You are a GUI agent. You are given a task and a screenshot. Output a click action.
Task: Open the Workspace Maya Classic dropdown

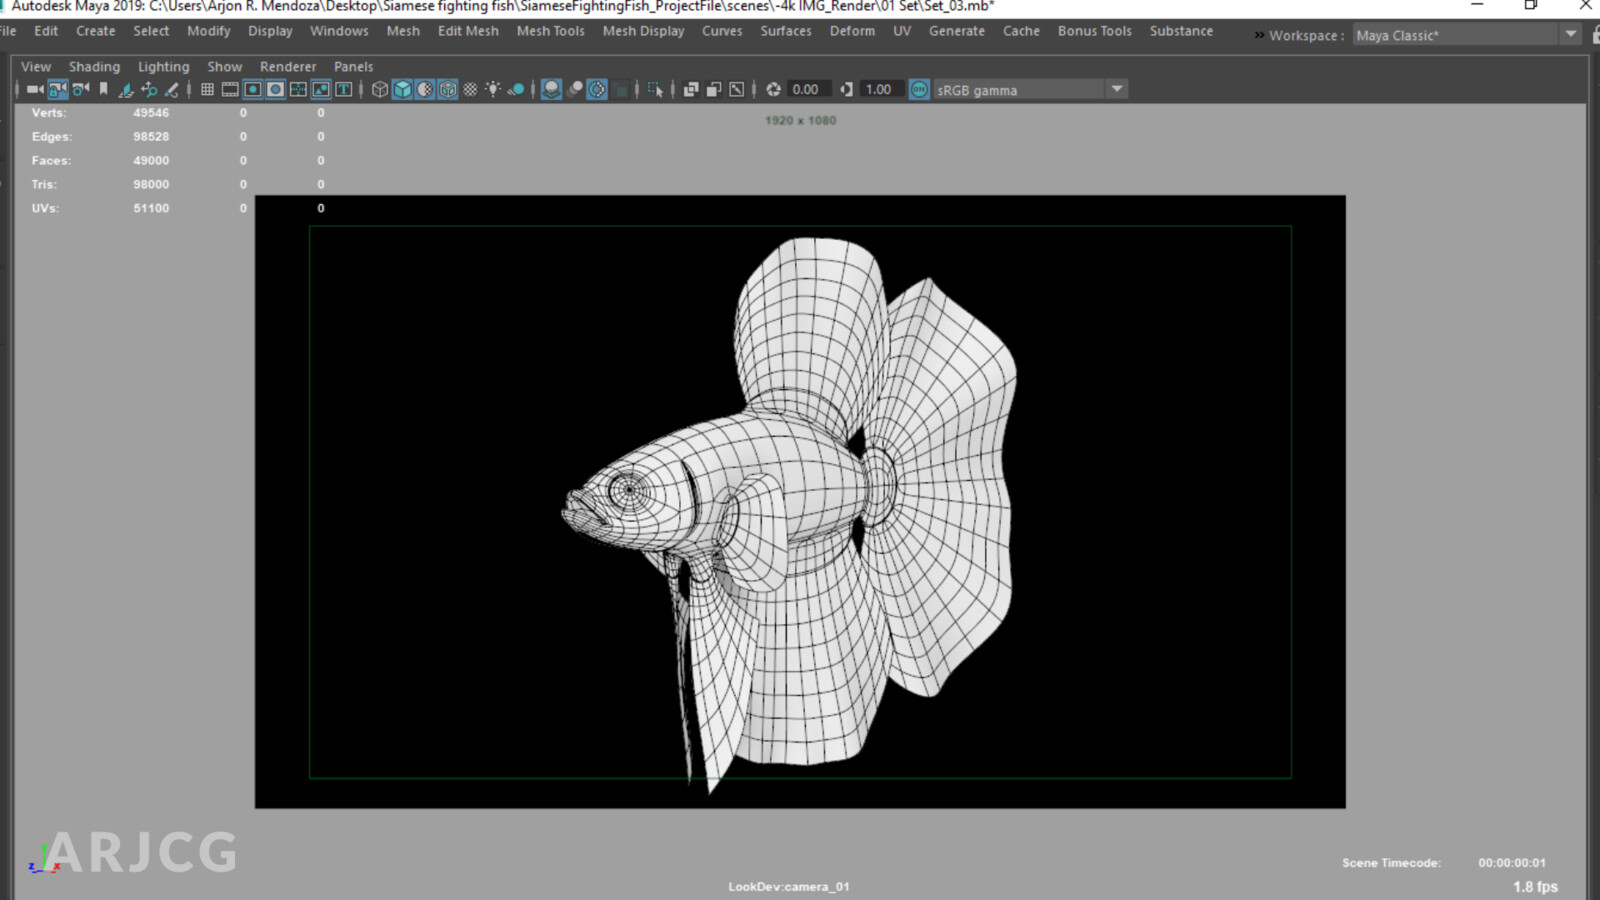(1466, 35)
